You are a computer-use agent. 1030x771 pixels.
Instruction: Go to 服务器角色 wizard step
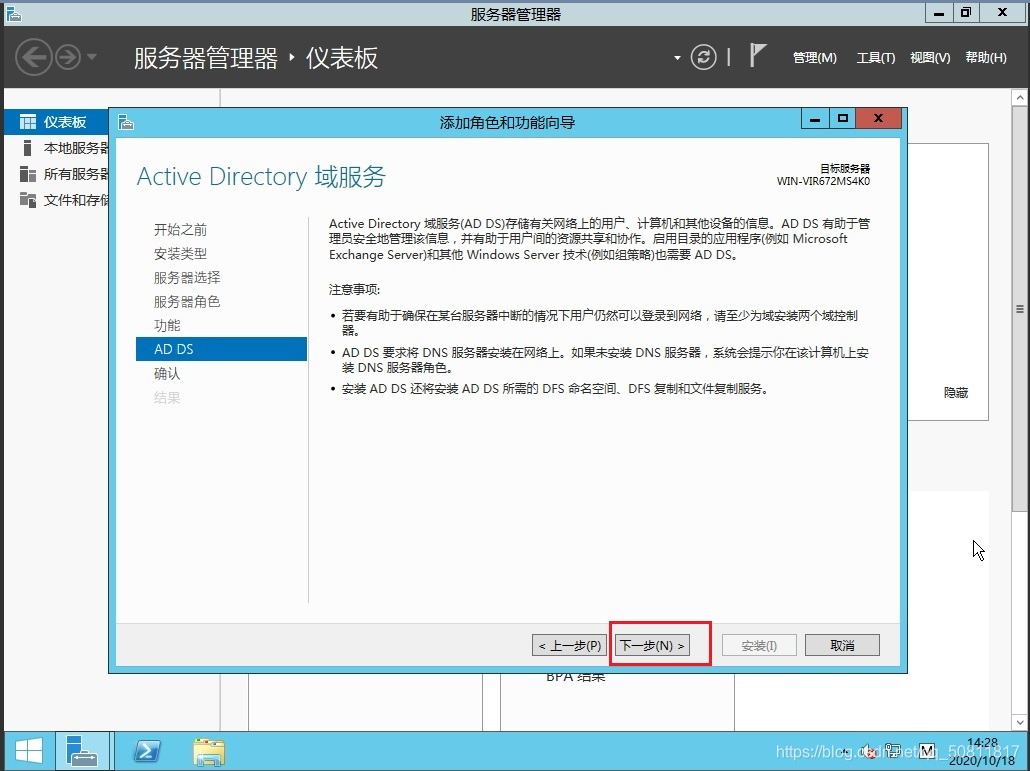pyautogui.click(x=187, y=301)
